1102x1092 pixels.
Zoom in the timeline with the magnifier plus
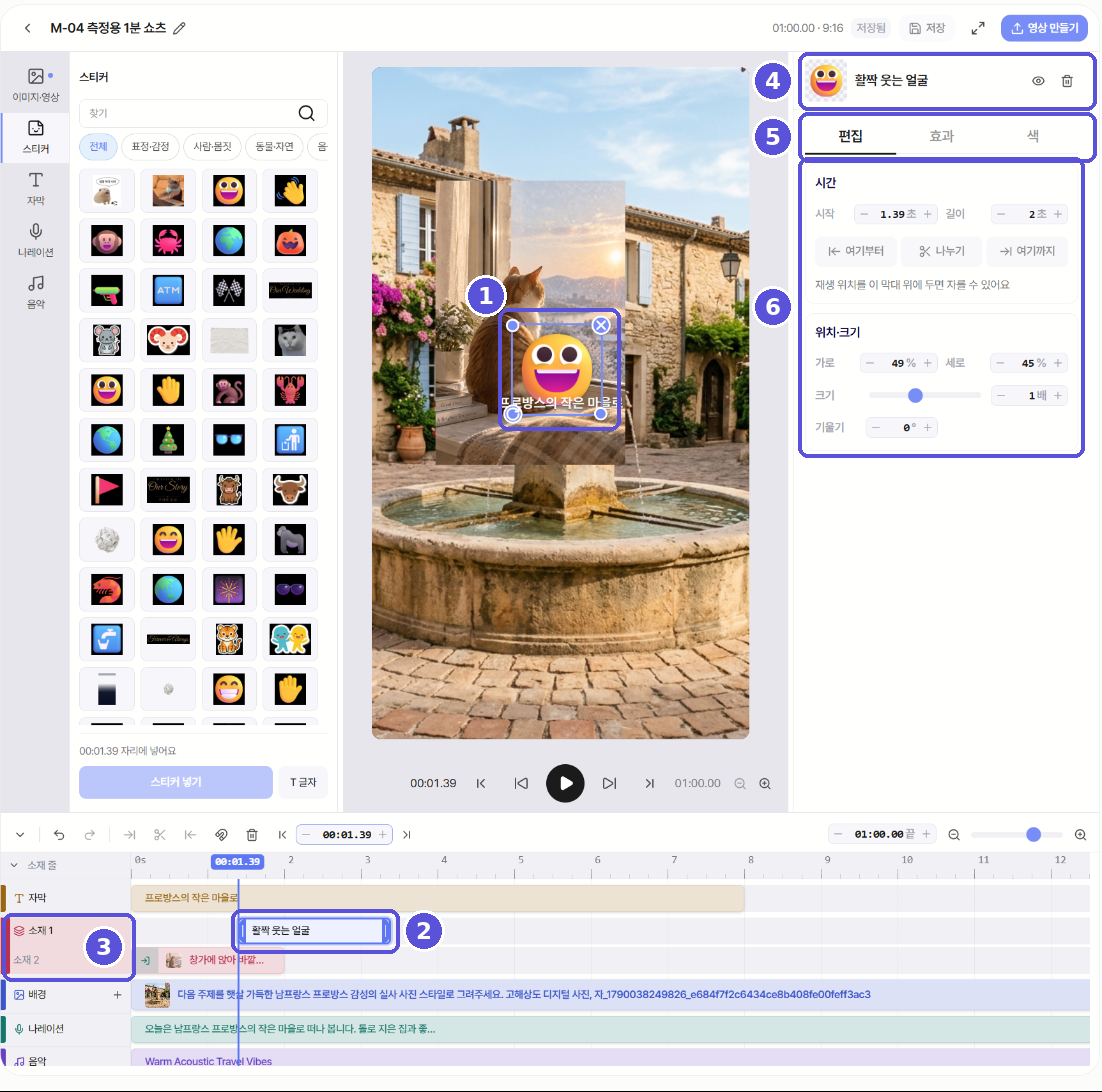pos(1080,835)
